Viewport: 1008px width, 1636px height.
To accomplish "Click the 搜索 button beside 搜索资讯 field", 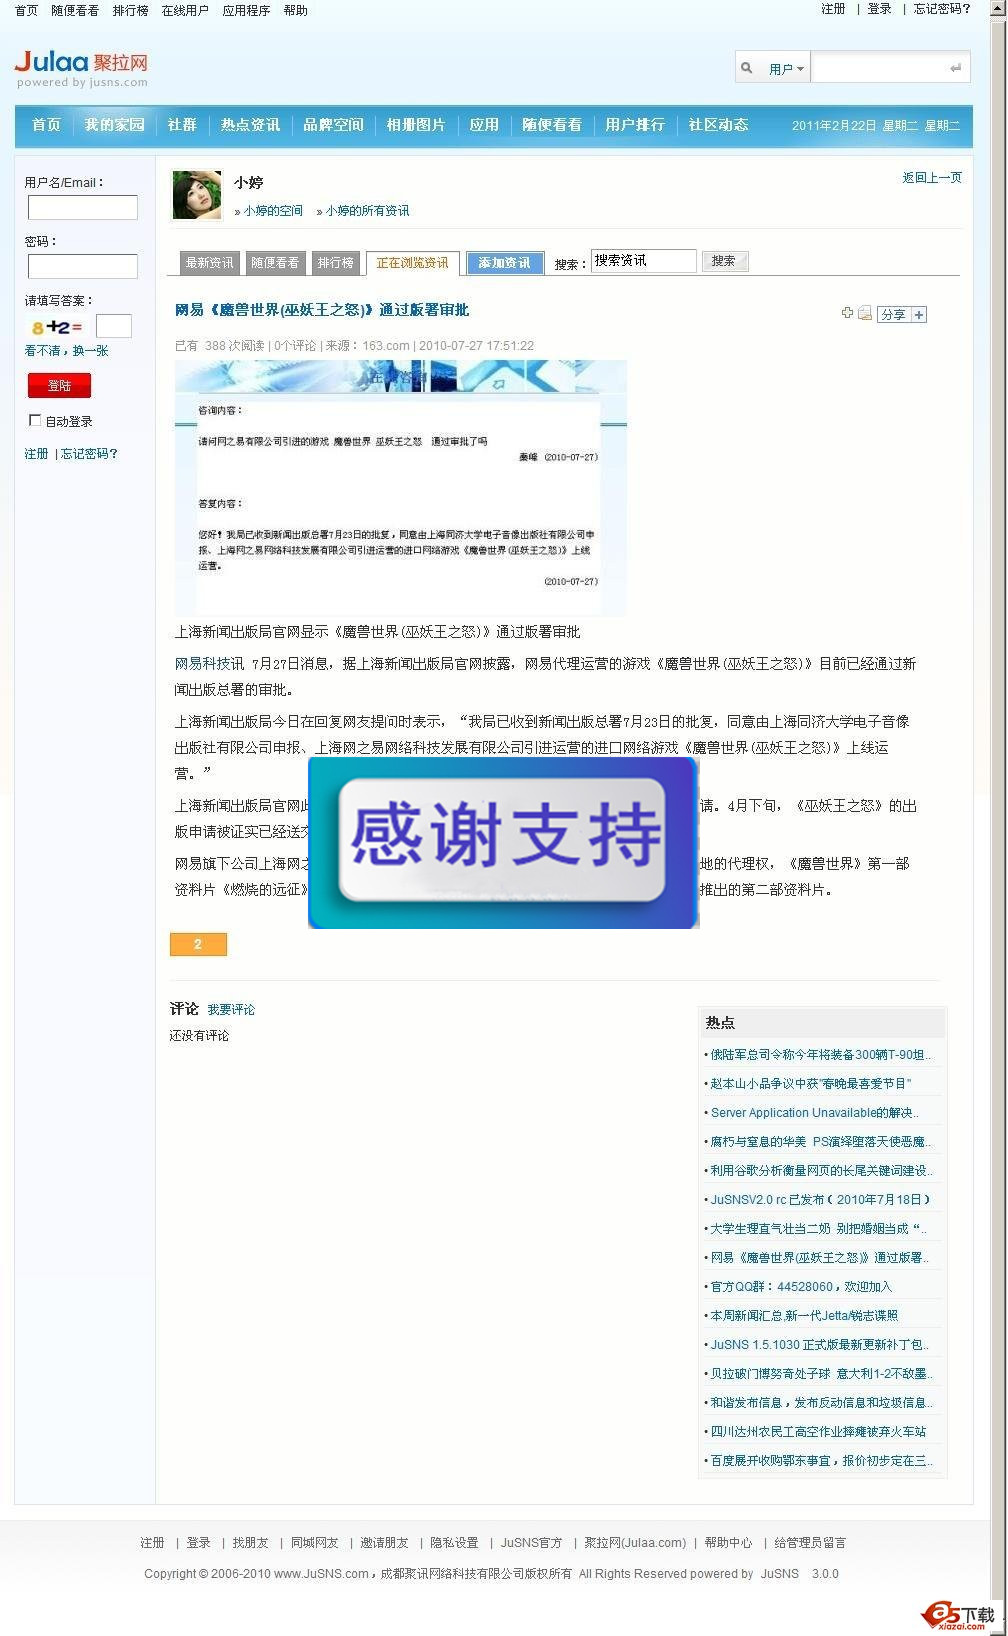I will [x=725, y=261].
